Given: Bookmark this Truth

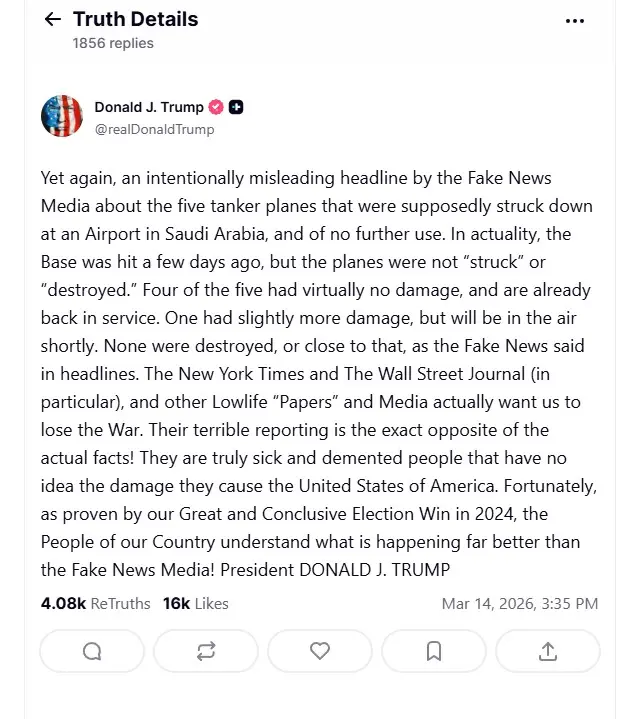Looking at the screenshot, I should (x=434, y=651).
